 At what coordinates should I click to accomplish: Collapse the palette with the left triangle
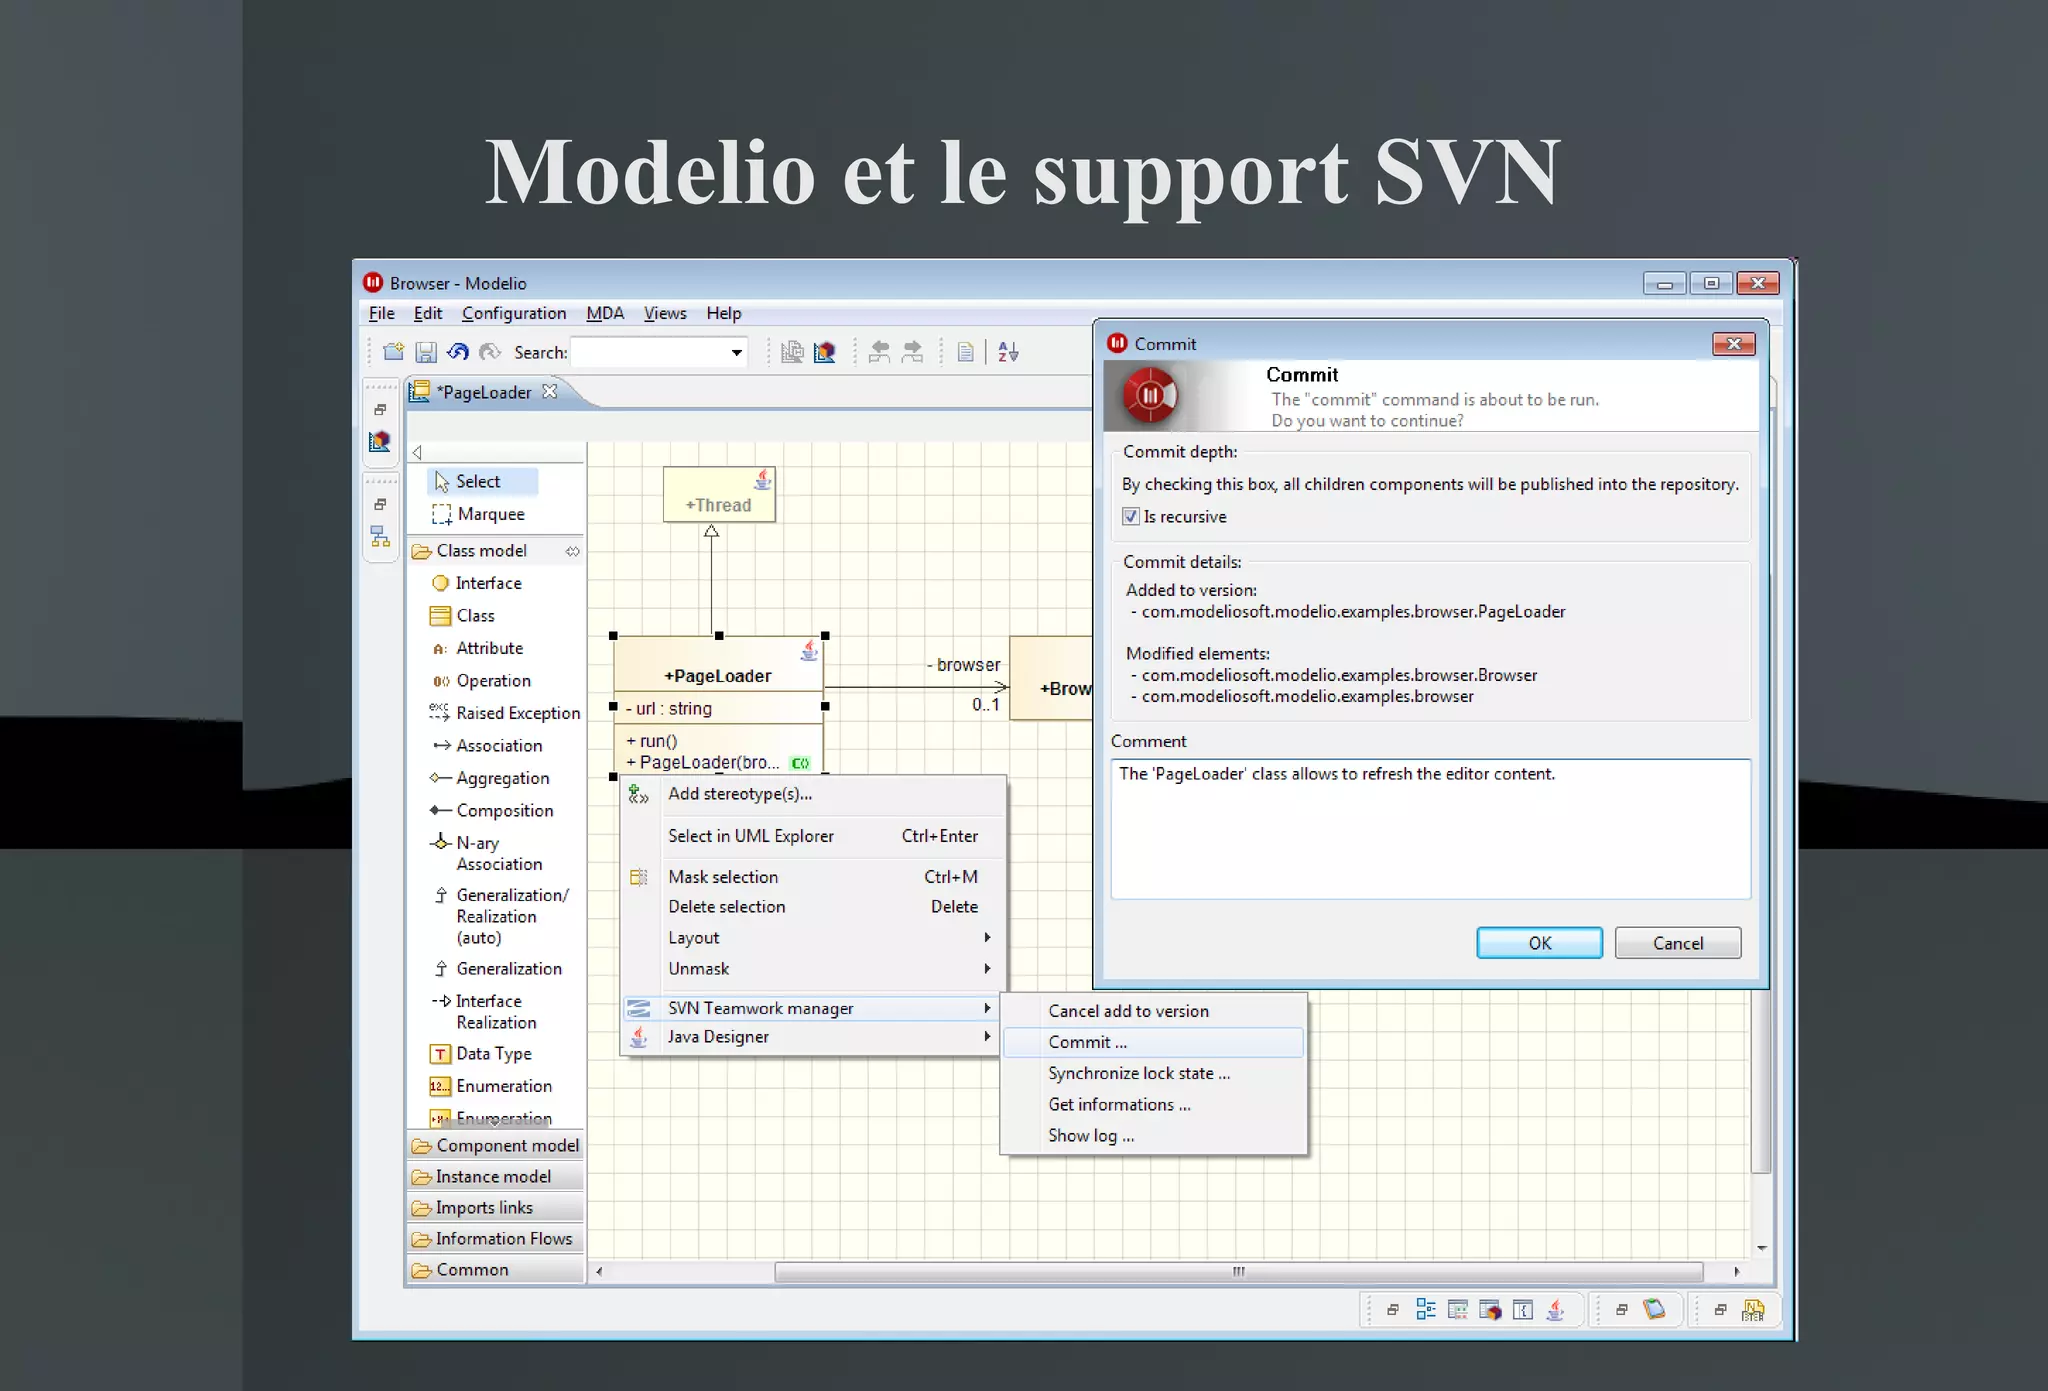pos(418,452)
